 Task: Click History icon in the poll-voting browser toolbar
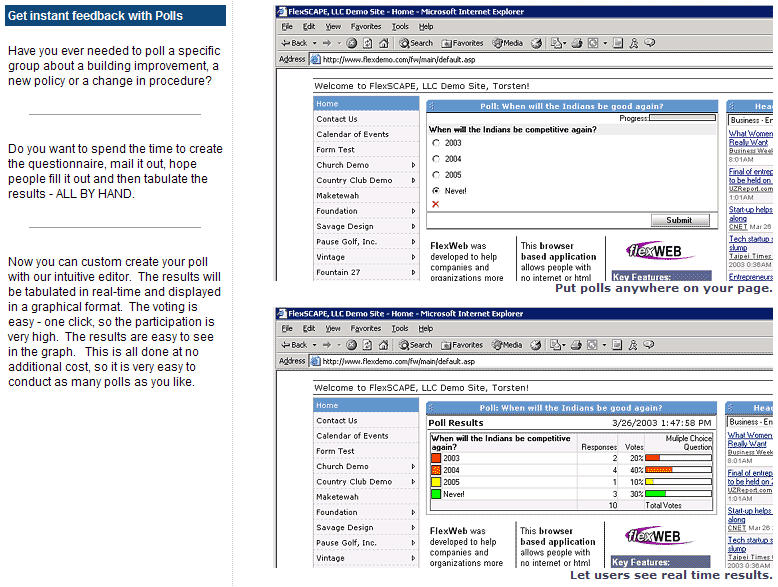pyautogui.click(x=536, y=43)
